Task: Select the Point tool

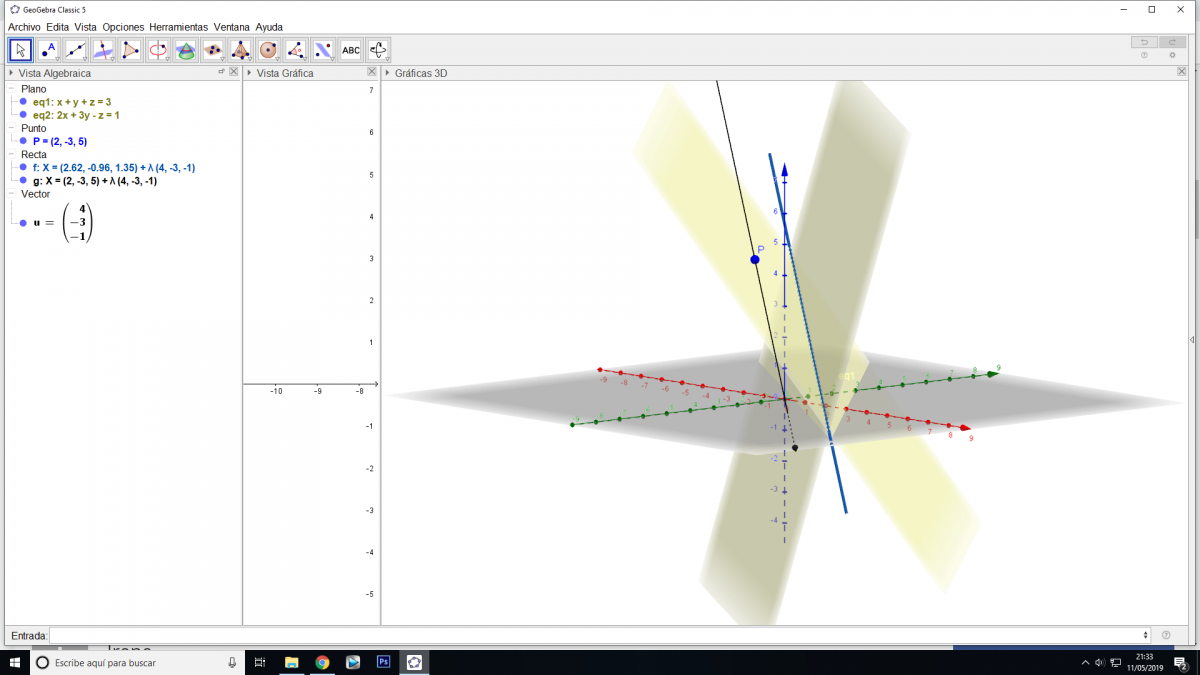Action: click(x=48, y=50)
